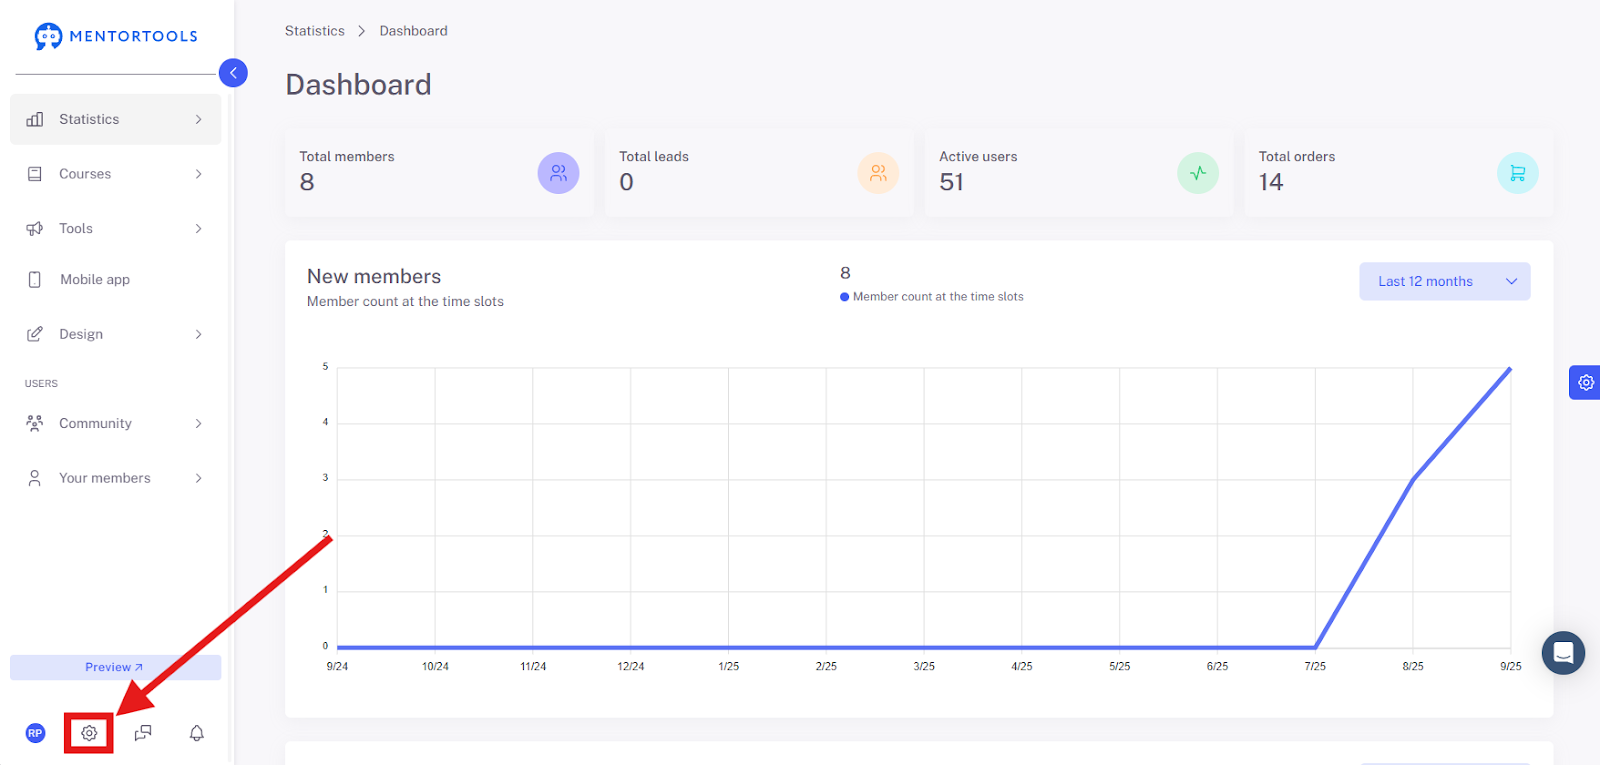Open the blue settings tab on the right edge

tap(1585, 382)
